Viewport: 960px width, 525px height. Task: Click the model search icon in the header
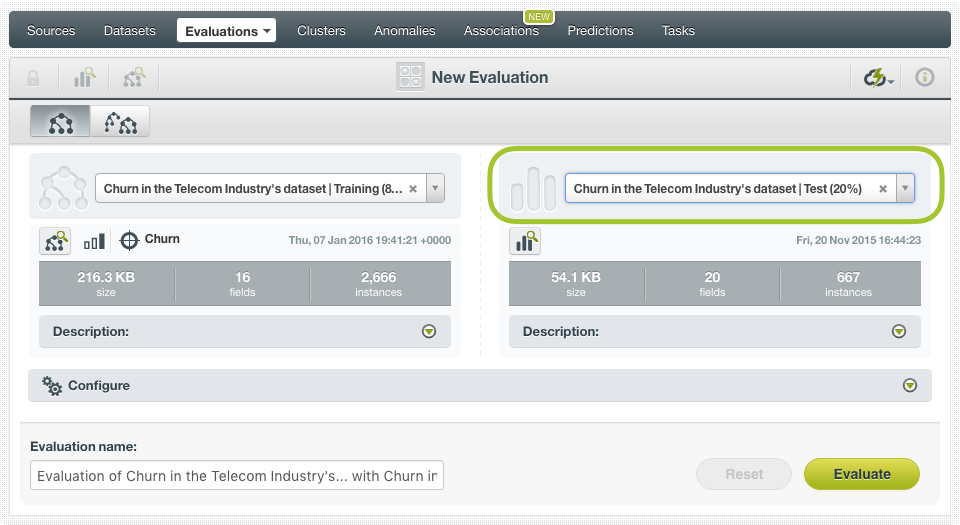(x=134, y=78)
